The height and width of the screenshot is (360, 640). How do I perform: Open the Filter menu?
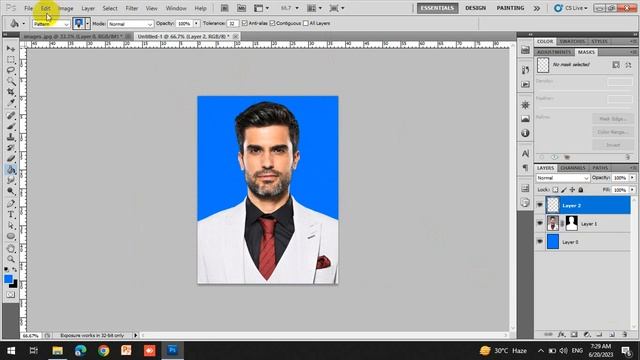click(x=131, y=8)
